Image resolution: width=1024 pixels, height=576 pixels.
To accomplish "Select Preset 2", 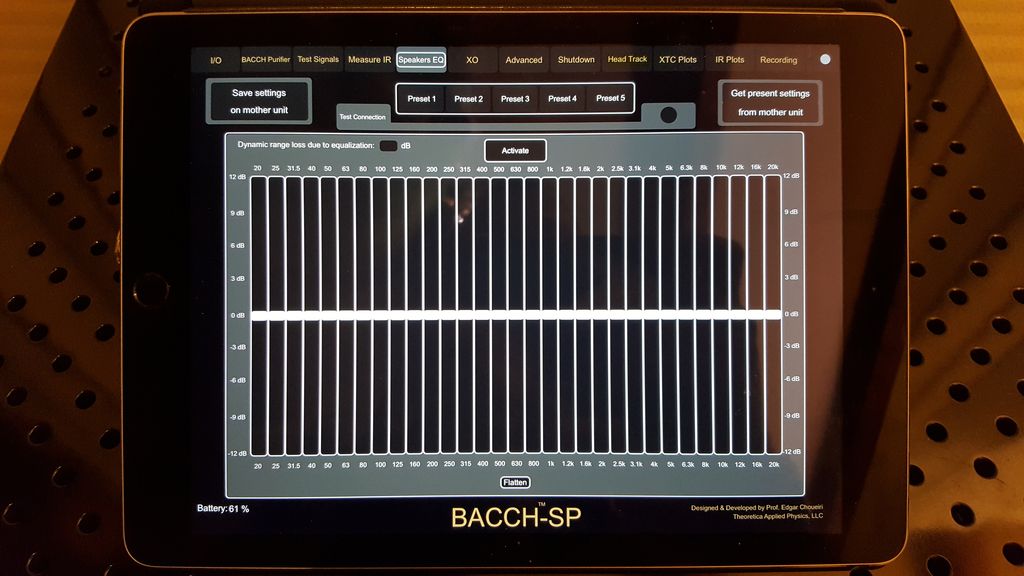I will click(x=468, y=99).
